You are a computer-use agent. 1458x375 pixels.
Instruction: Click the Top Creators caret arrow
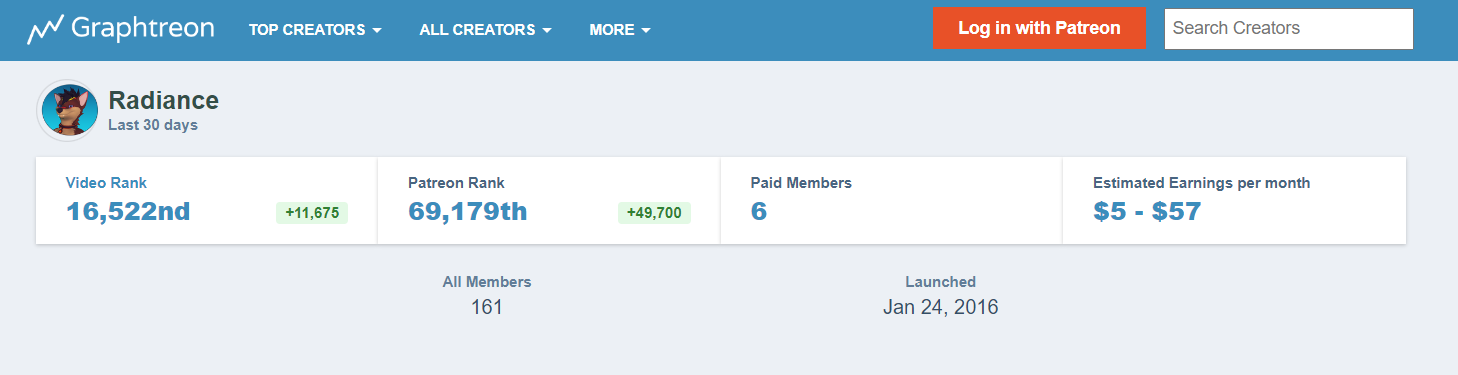click(377, 31)
